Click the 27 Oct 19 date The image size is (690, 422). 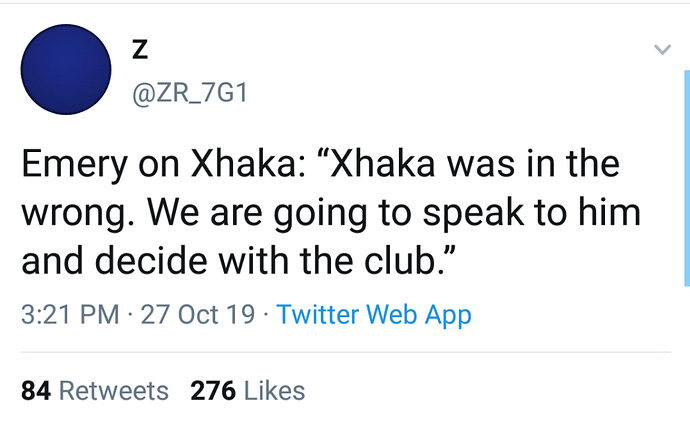[198, 315]
